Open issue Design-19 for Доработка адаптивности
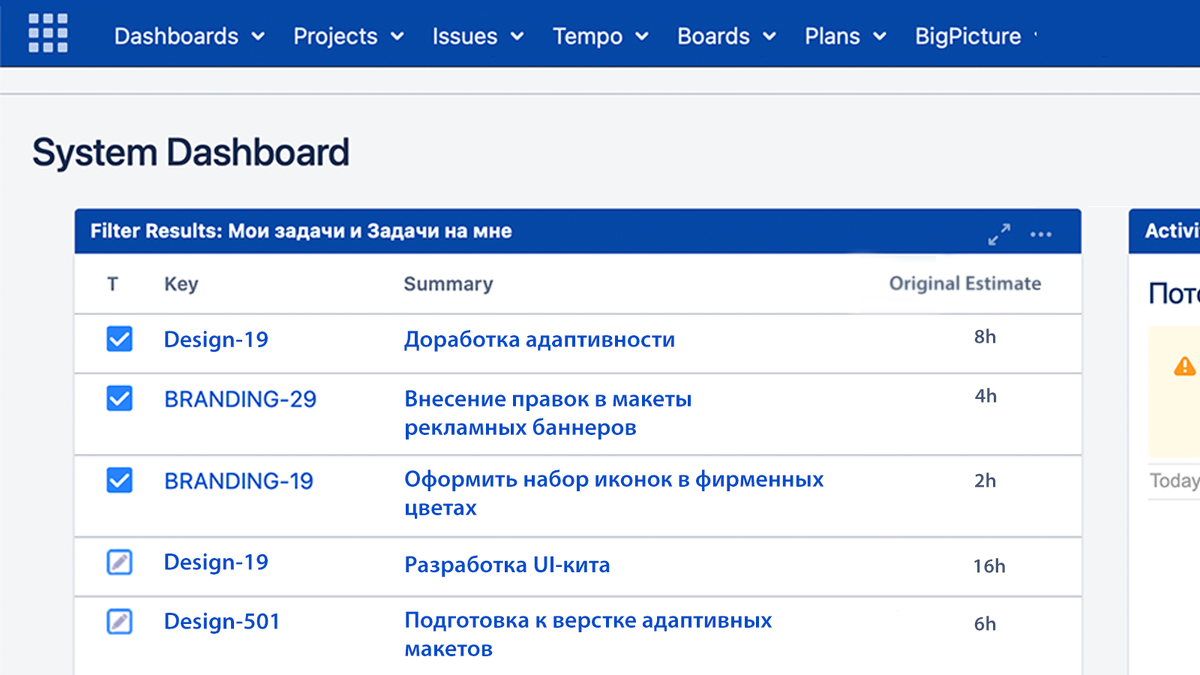 coord(216,340)
